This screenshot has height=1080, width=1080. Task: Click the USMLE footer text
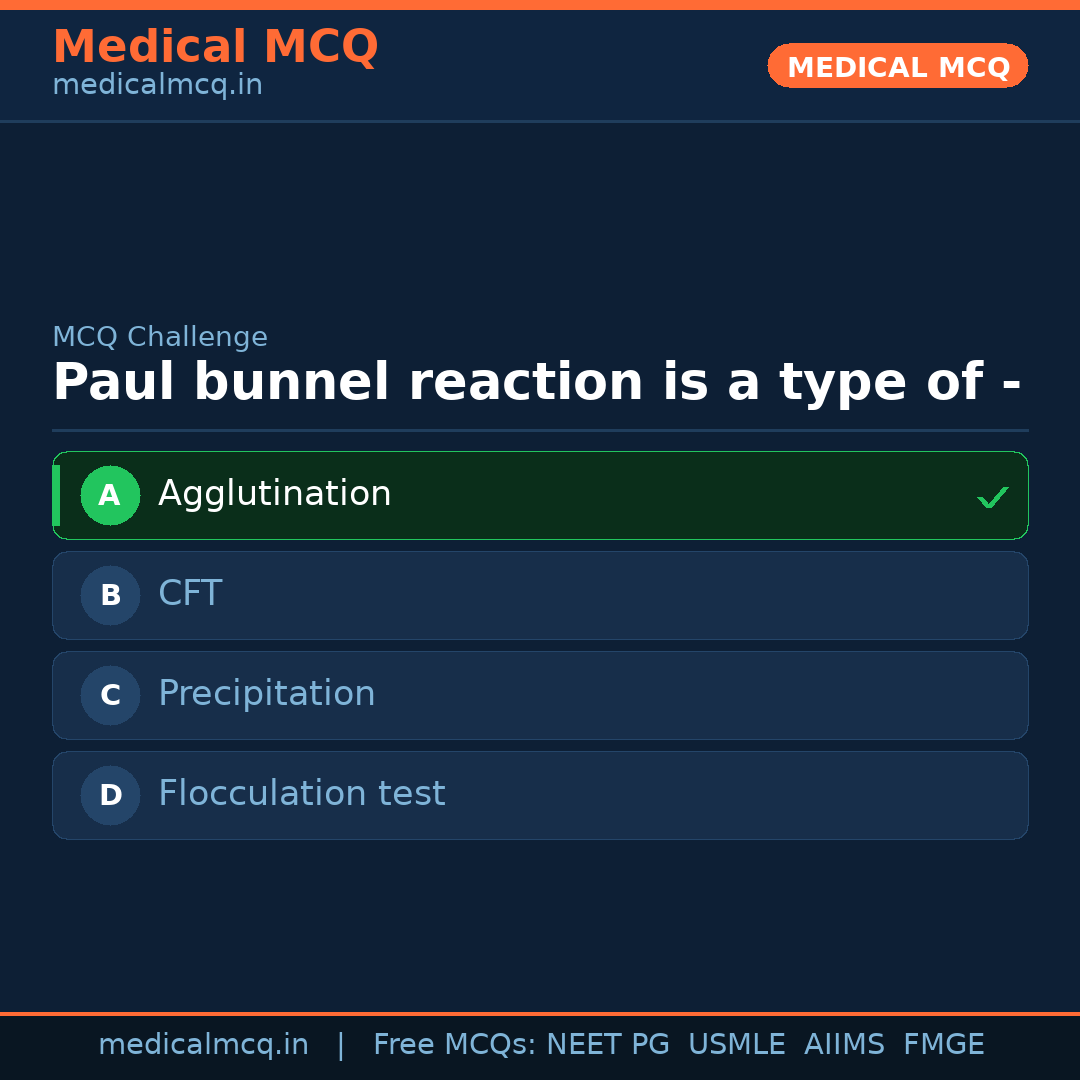tap(736, 1045)
